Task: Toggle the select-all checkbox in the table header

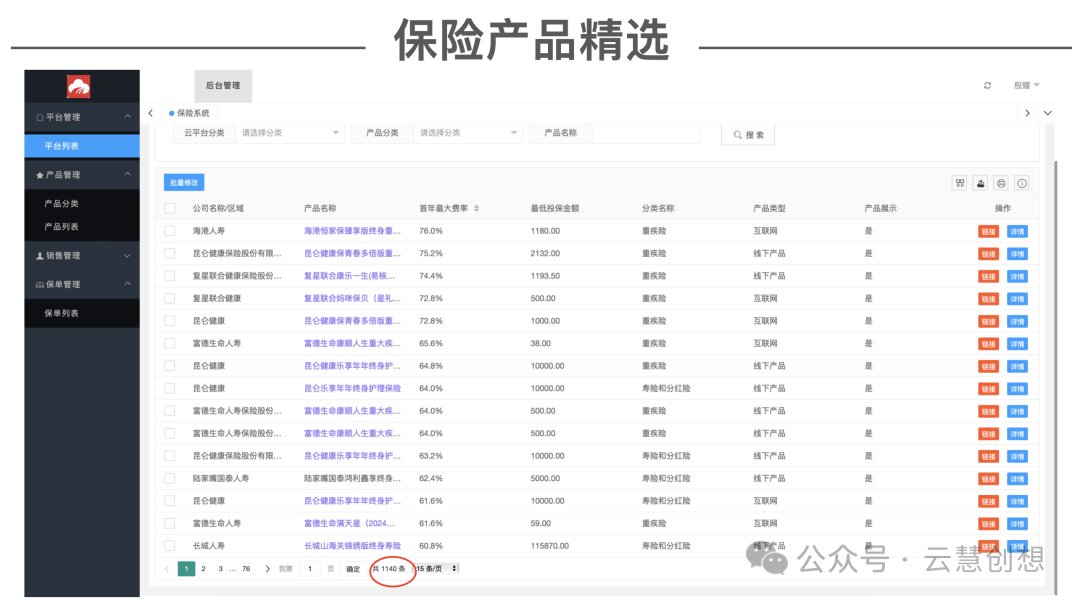Action: coord(169,207)
